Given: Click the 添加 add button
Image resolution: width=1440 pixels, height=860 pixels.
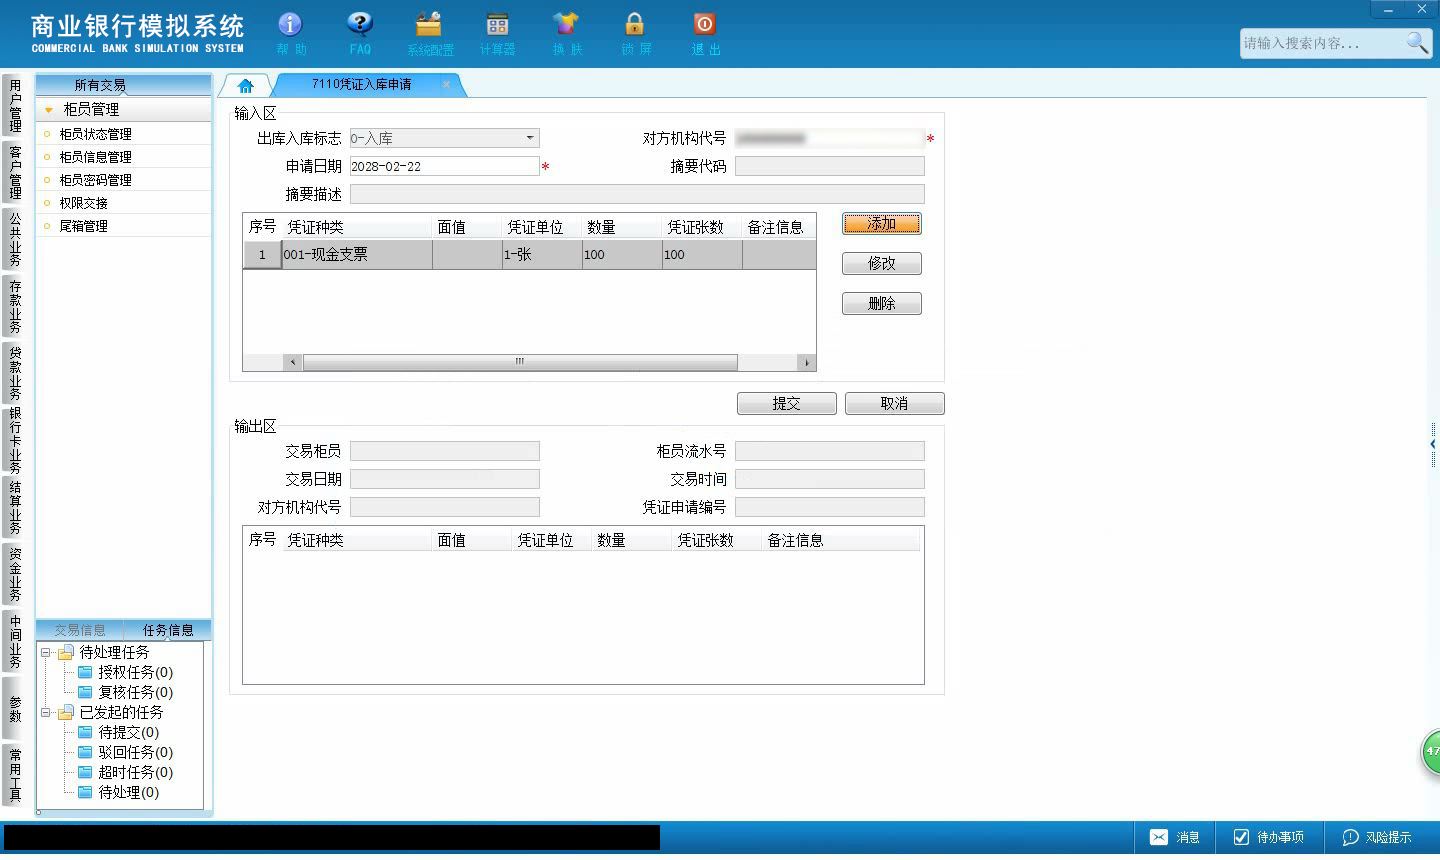Looking at the screenshot, I should (881, 224).
